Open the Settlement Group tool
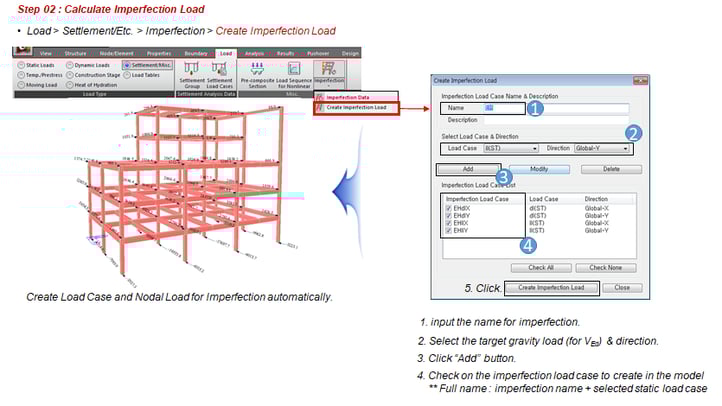 click(192, 75)
